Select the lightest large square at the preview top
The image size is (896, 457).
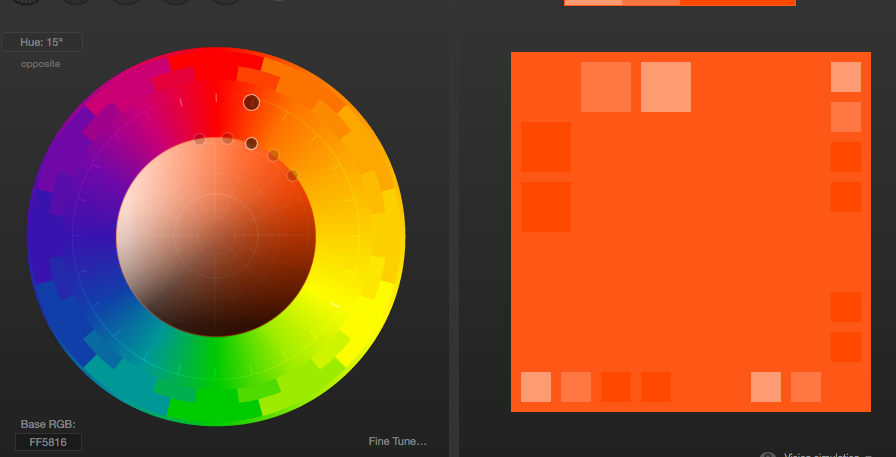click(666, 87)
